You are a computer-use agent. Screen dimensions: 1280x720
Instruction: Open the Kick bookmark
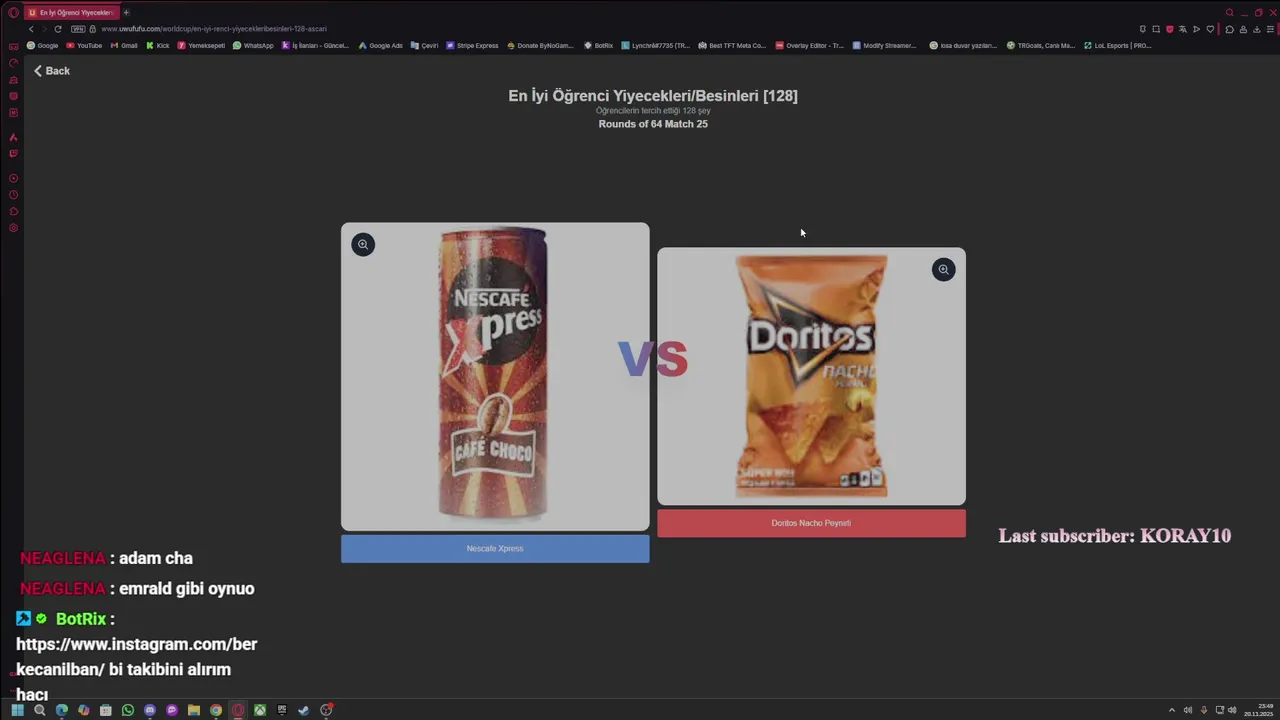click(x=158, y=46)
